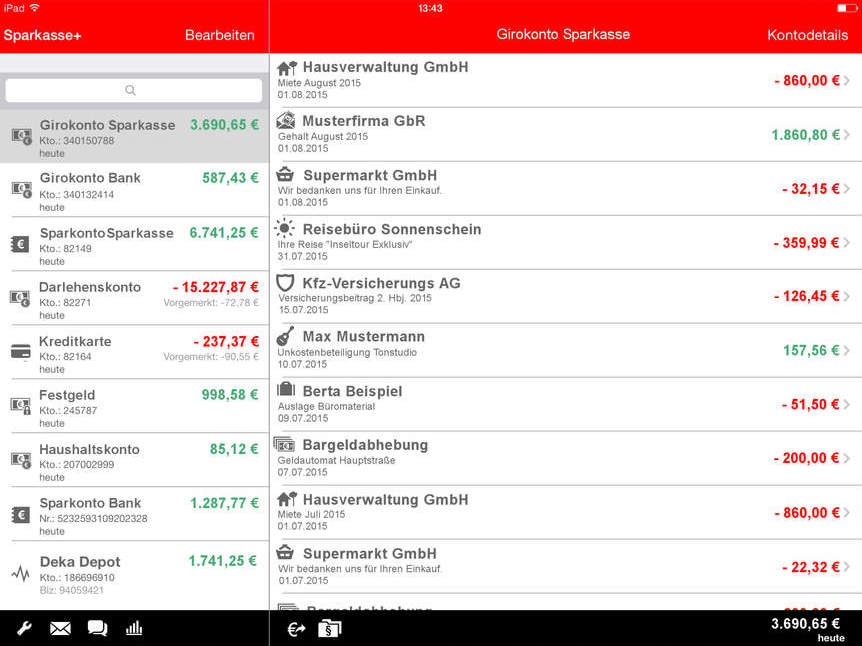
Task: Show the bar chart statistics icon
Action: click(134, 628)
